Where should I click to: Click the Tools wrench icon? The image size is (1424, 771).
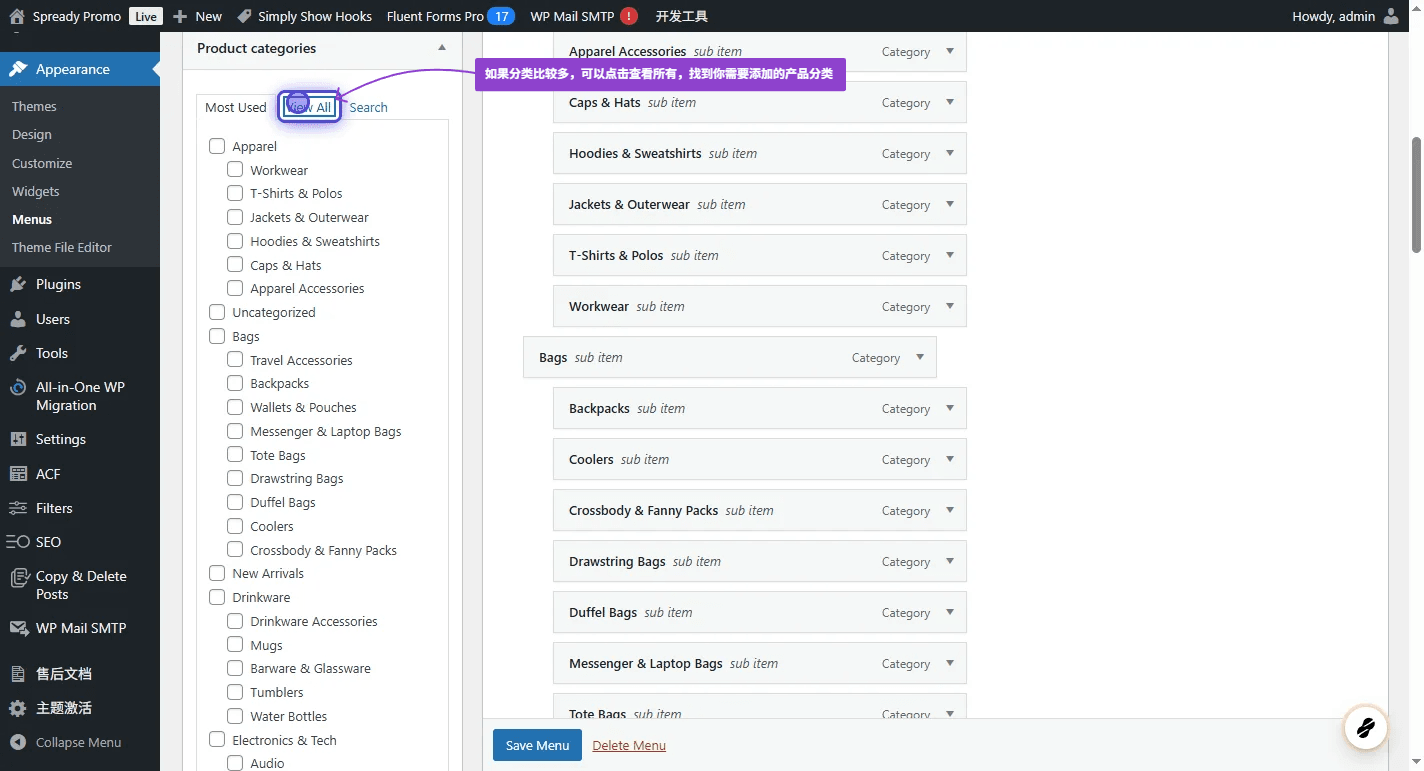[x=18, y=353]
